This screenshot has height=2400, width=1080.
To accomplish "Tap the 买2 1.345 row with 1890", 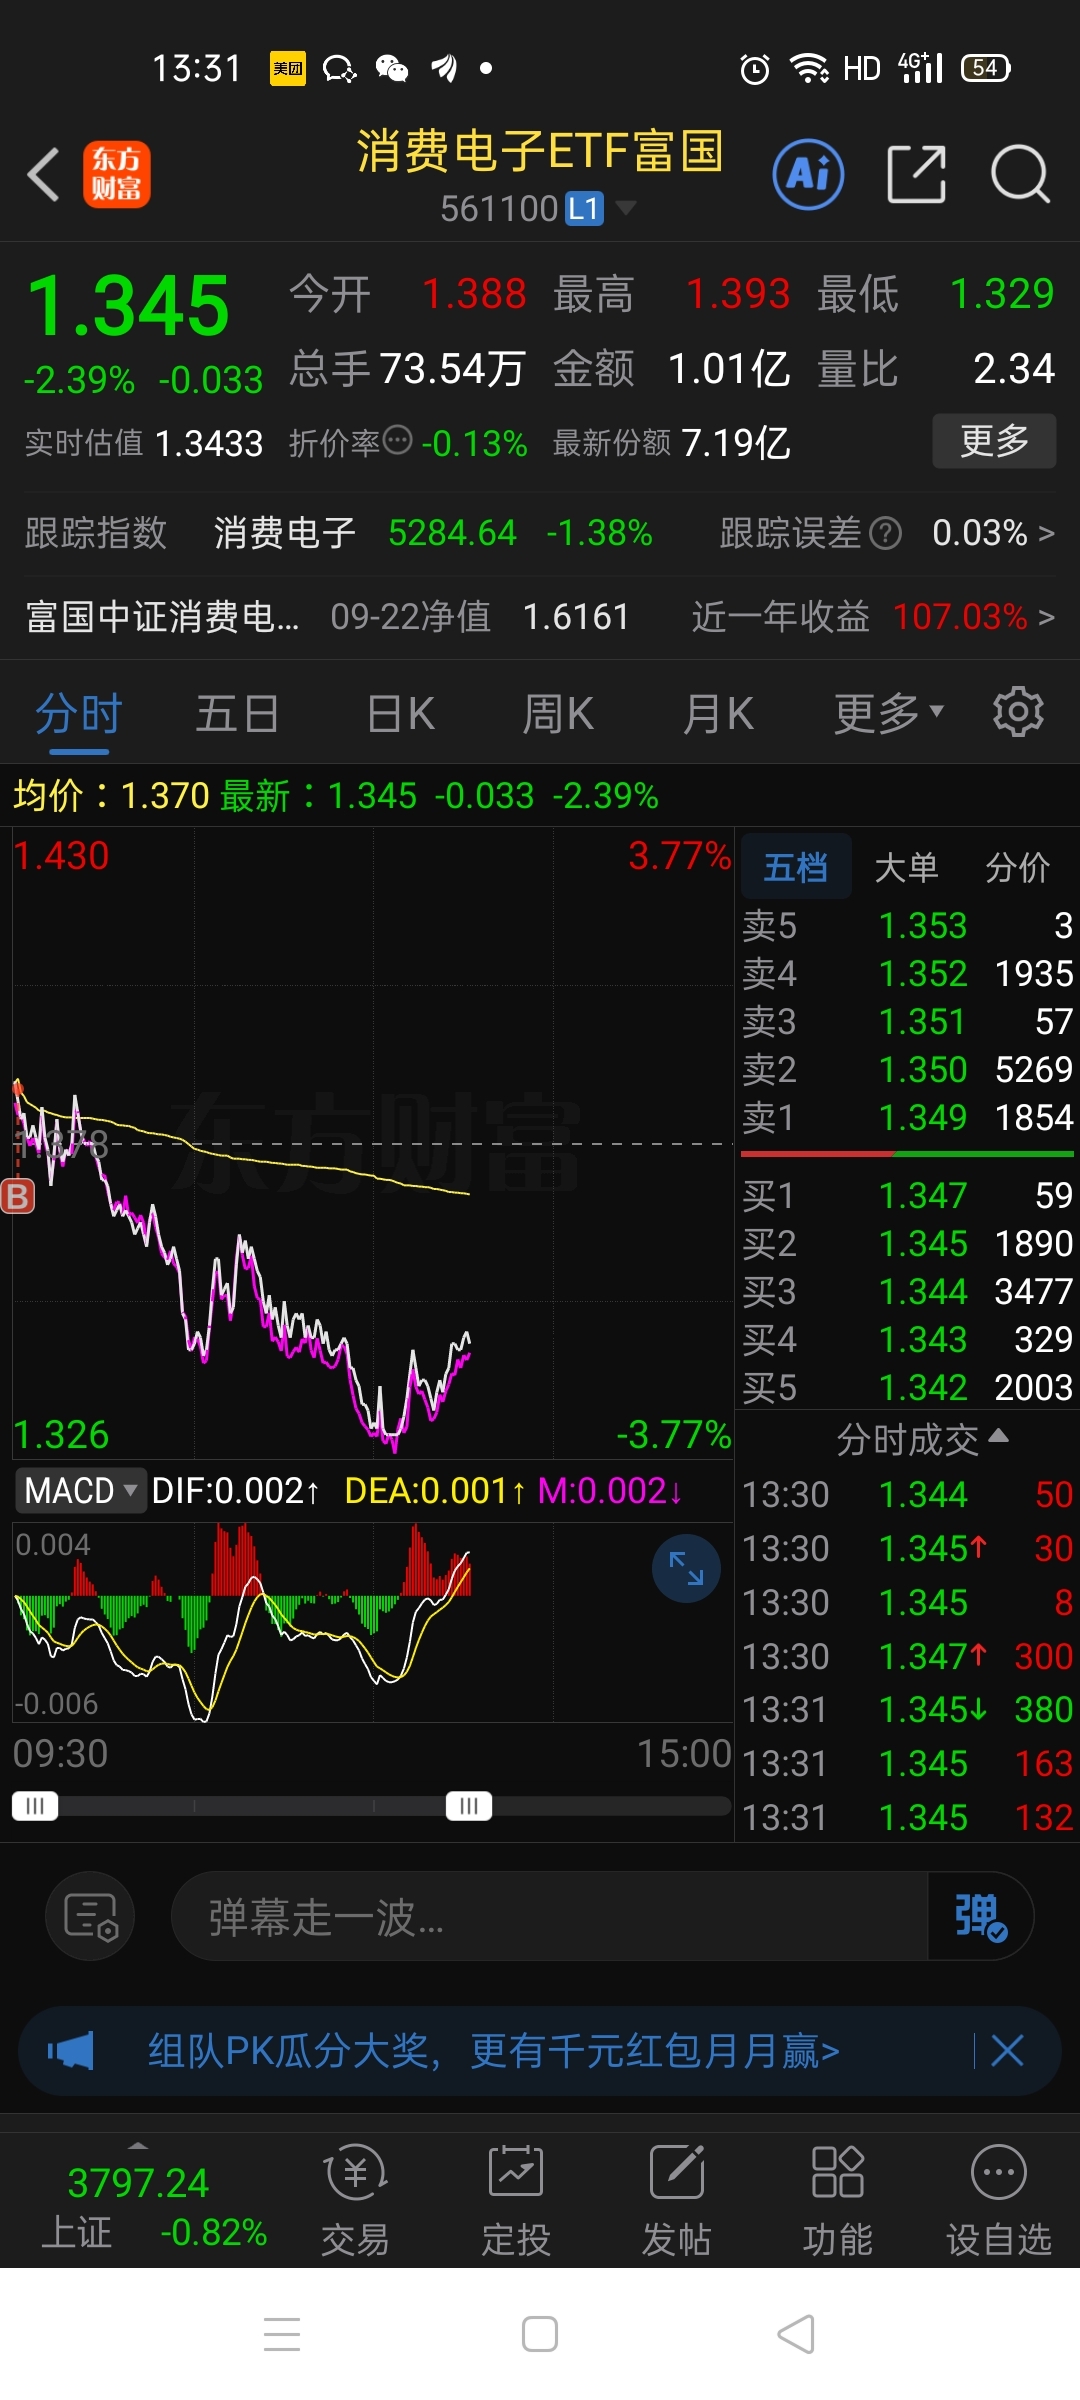I will coord(908,1243).
